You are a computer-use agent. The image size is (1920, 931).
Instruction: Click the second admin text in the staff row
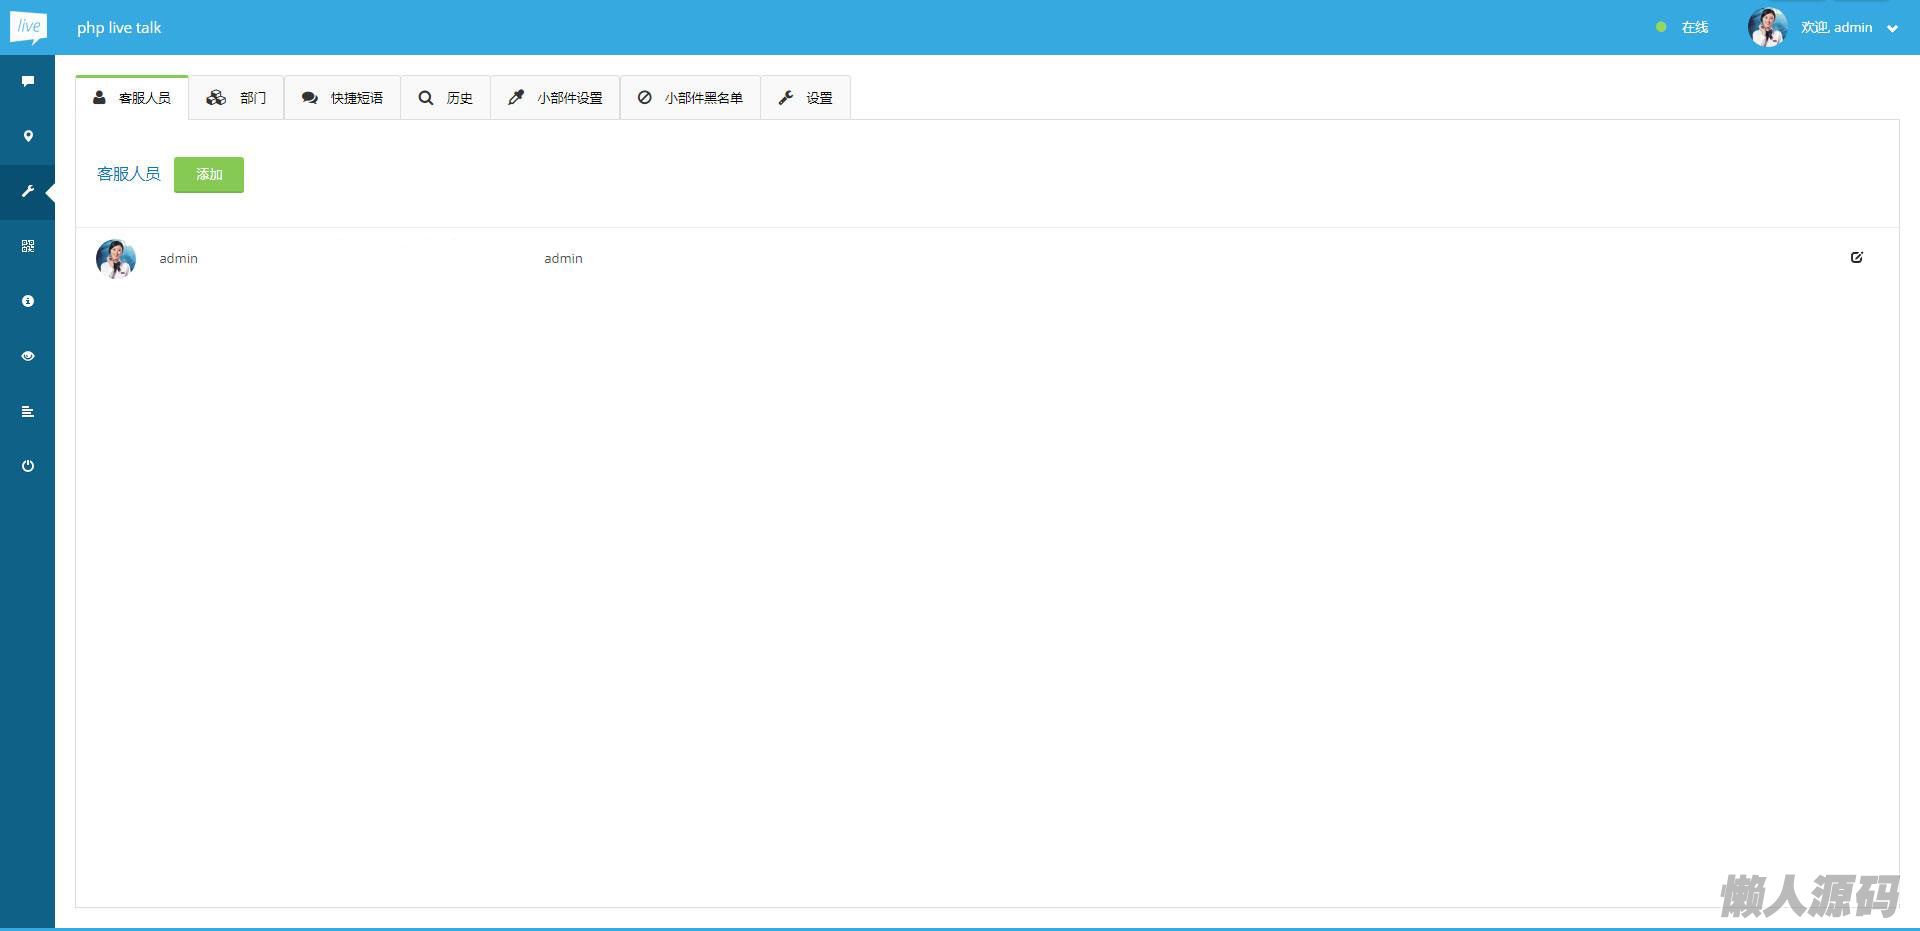[x=563, y=258]
